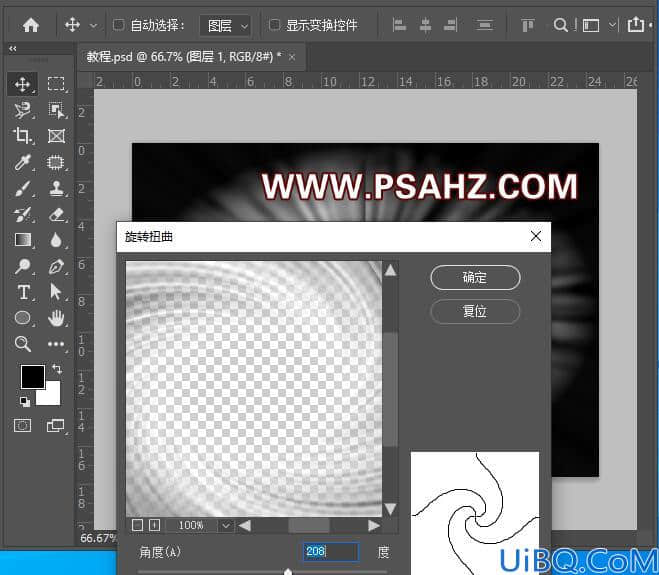Select the Crop tool

(x=22, y=136)
